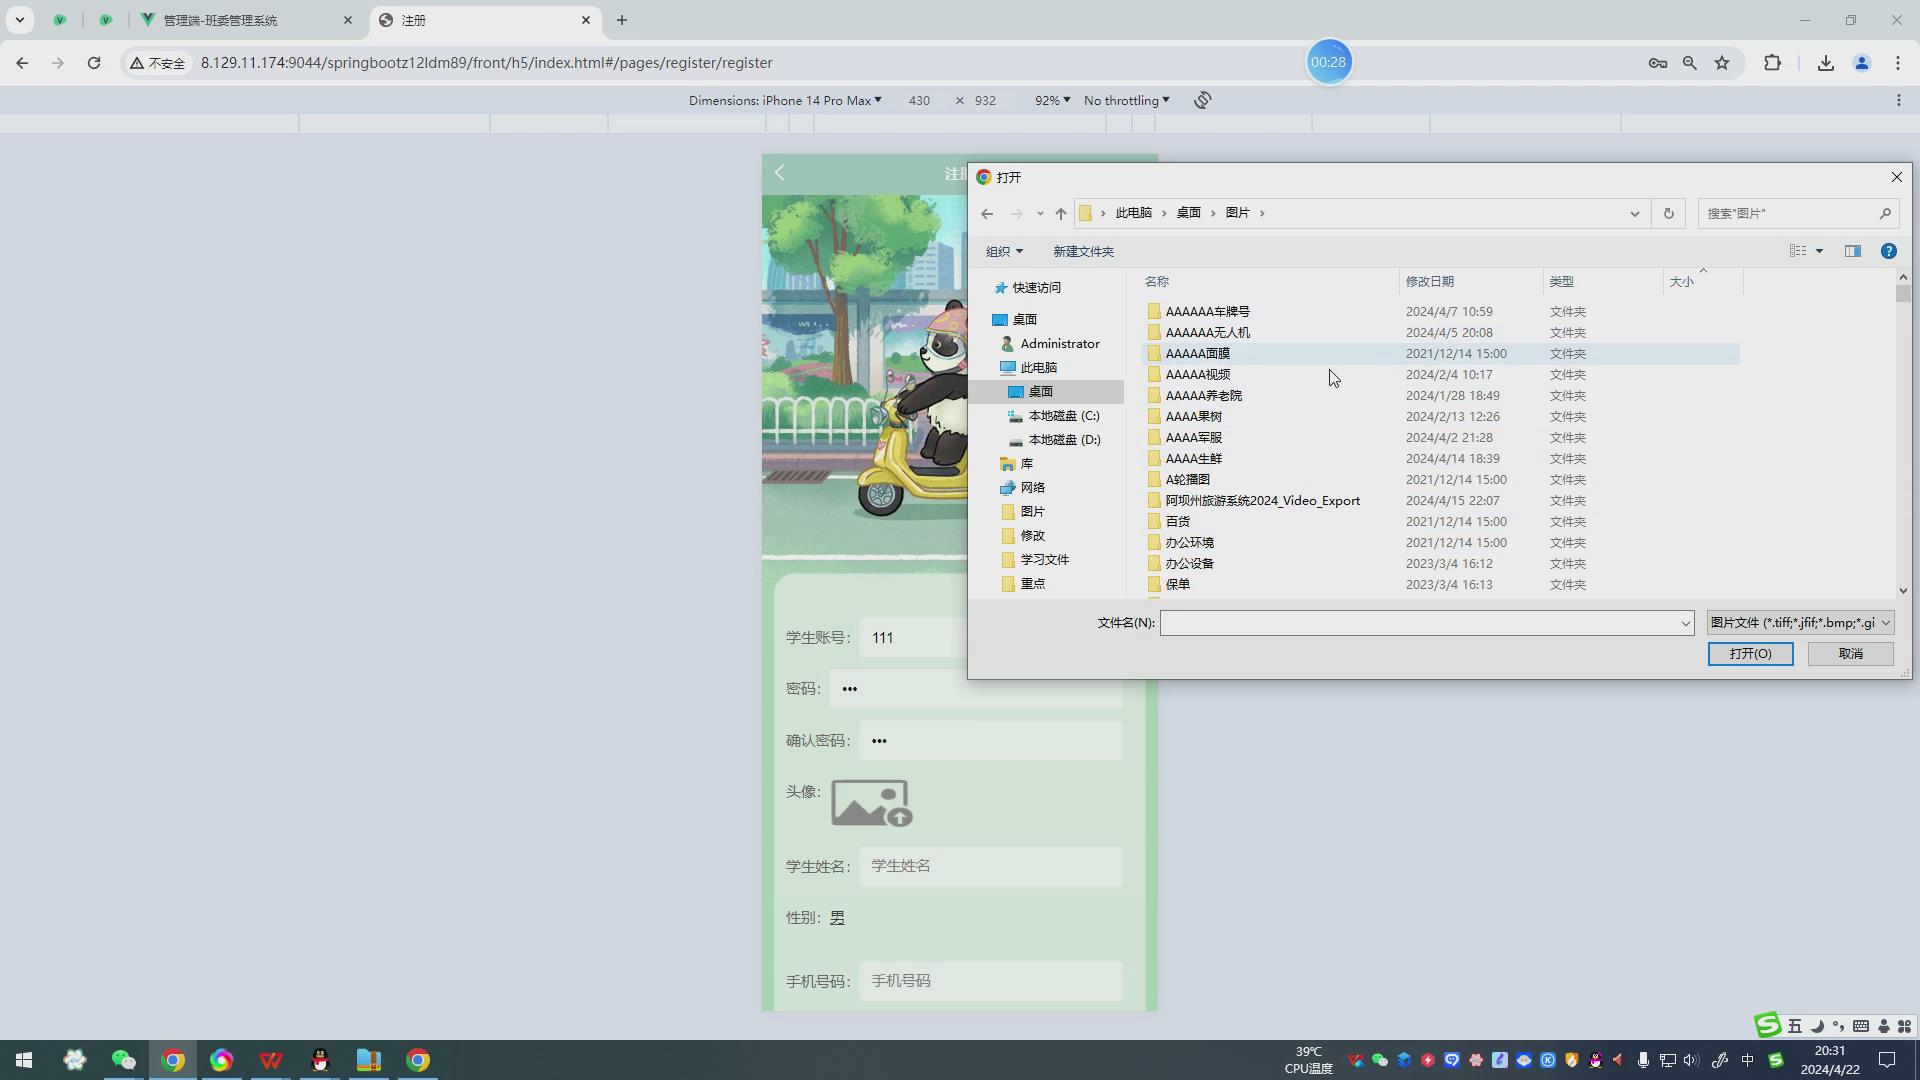Image resolution: width=1920 pixels, height=1080 pixels.
Task: Click the 文件名 input field
Action: (x=1420, y=623)
